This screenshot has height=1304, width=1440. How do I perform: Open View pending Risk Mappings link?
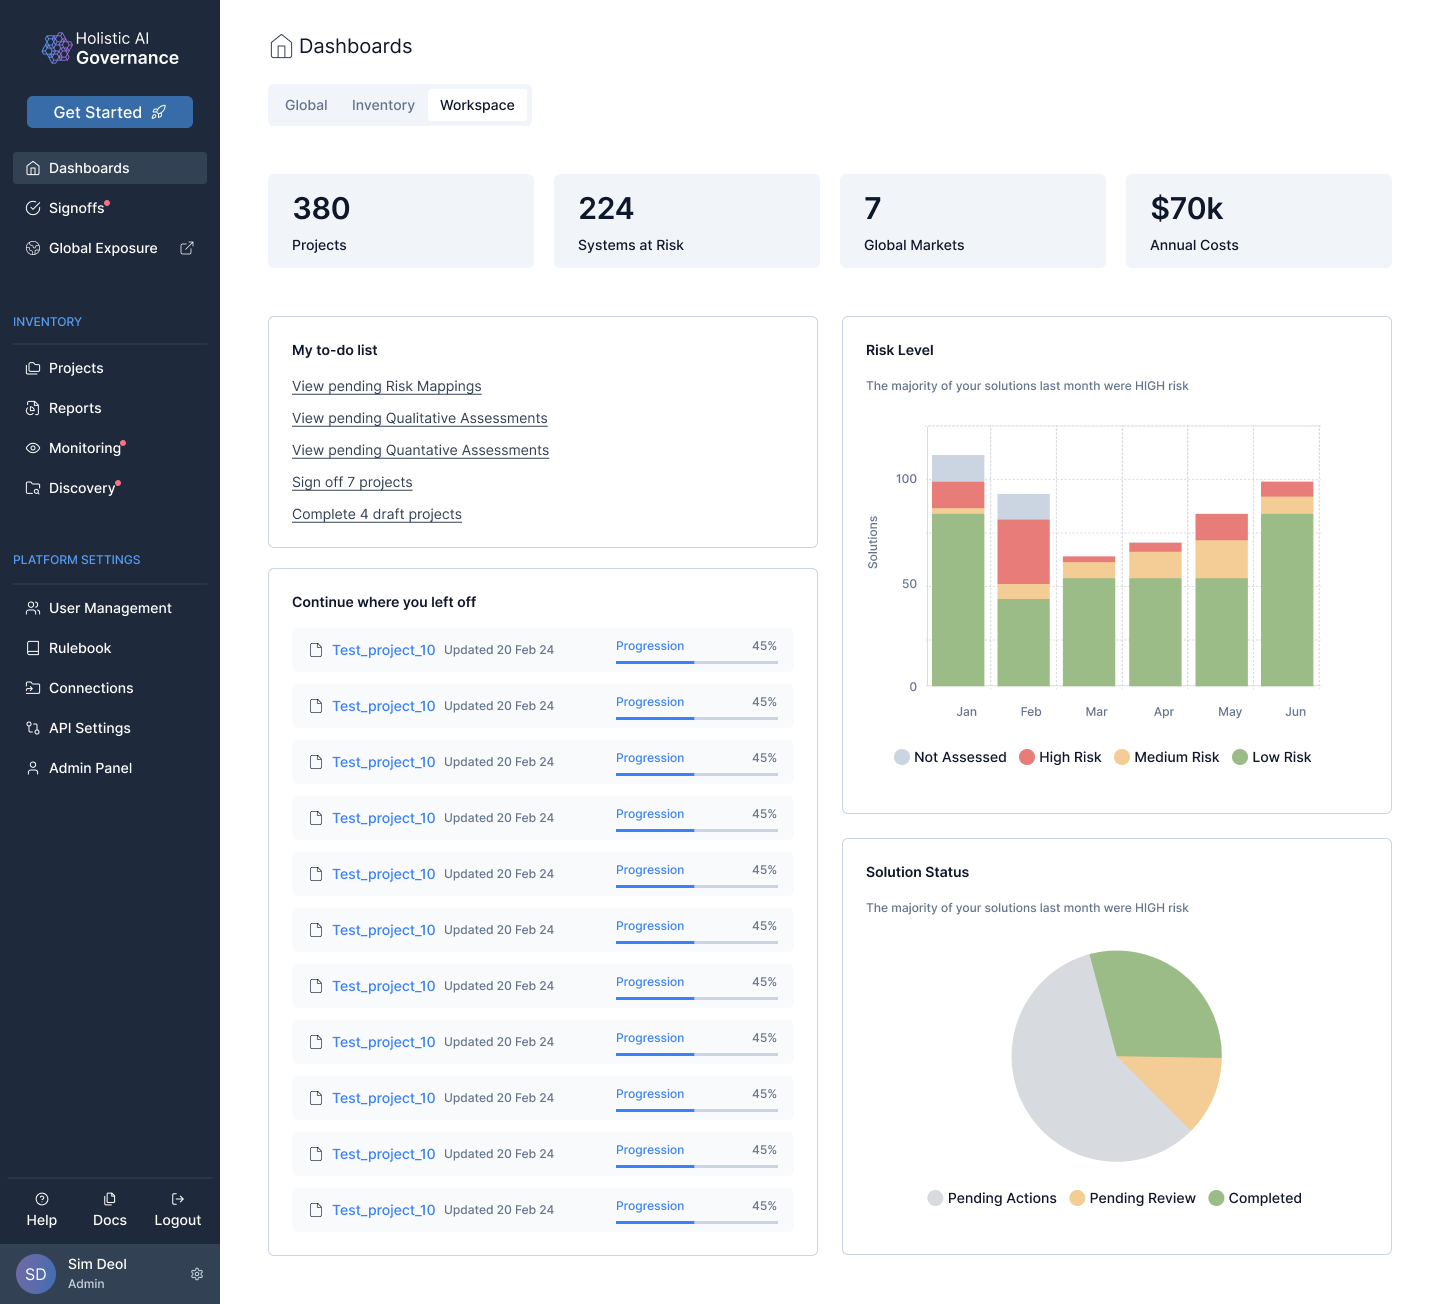point(387,386)
